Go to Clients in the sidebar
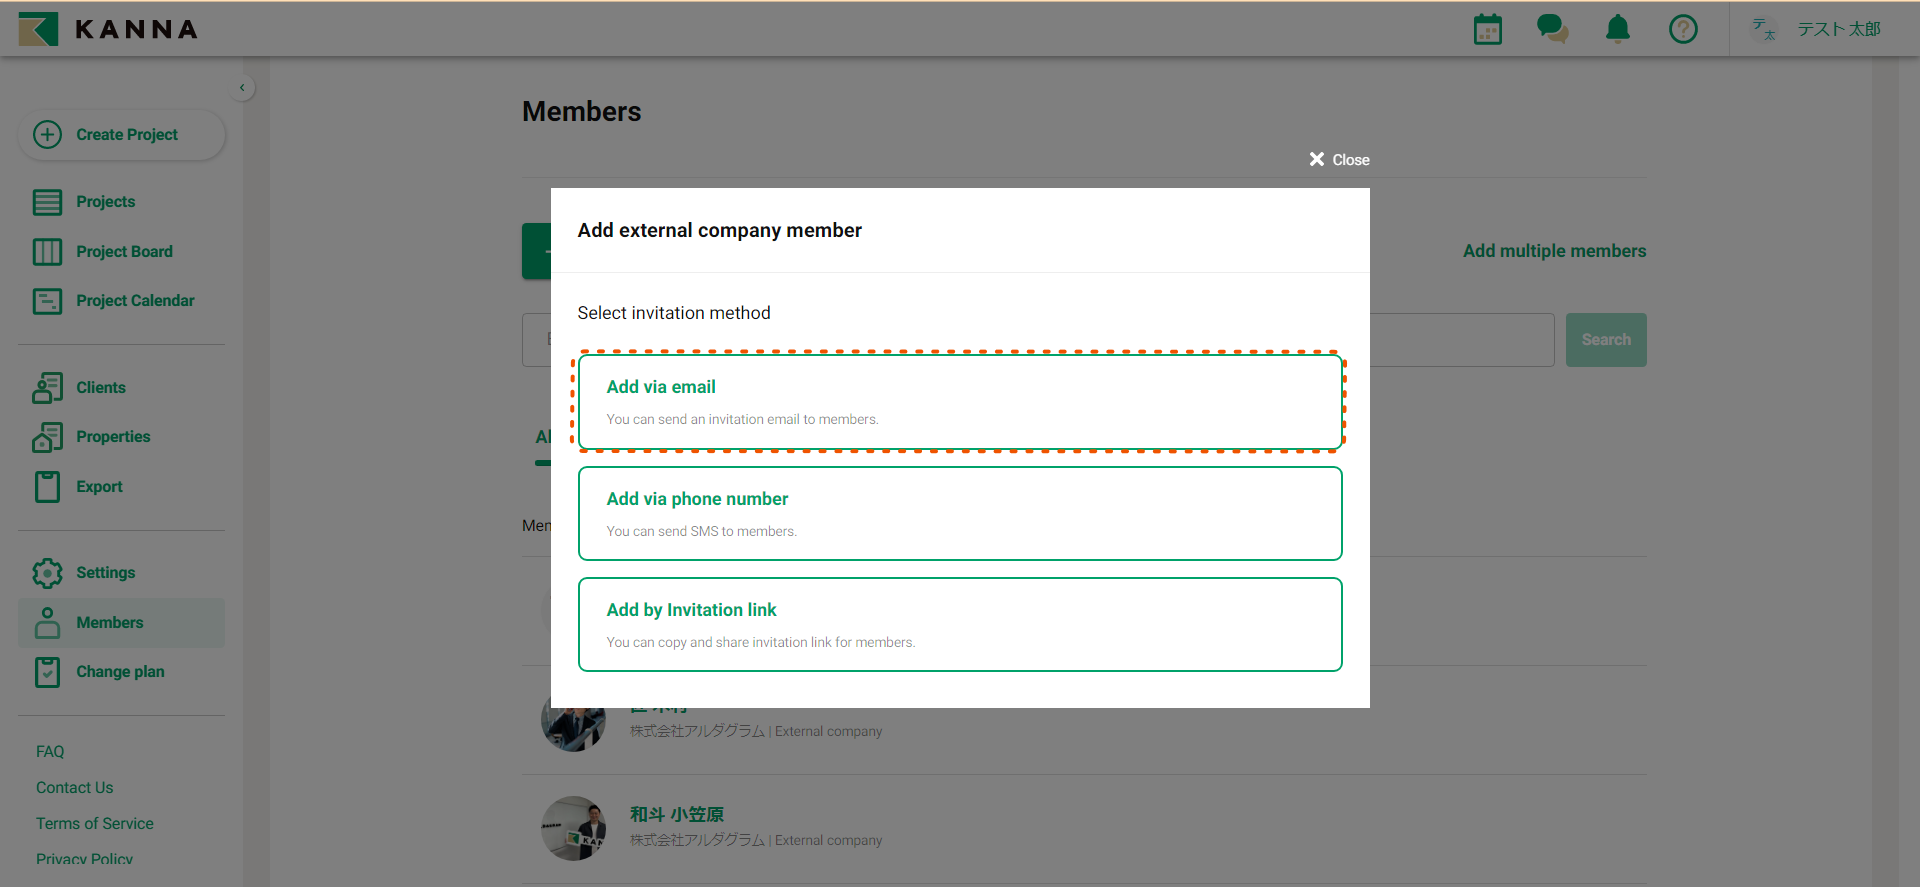1920x887 pixels. tap(100, 388)
